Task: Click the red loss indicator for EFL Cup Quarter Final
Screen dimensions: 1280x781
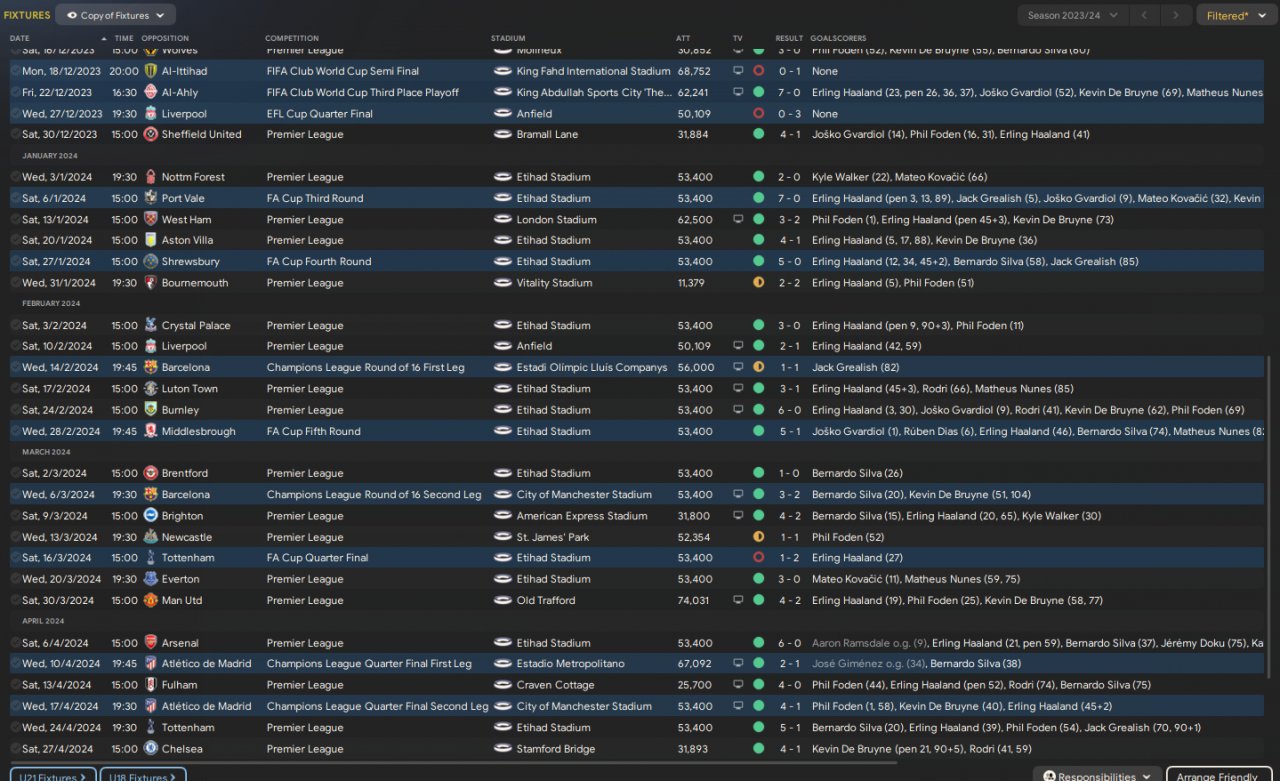Action: click(758, 113)
